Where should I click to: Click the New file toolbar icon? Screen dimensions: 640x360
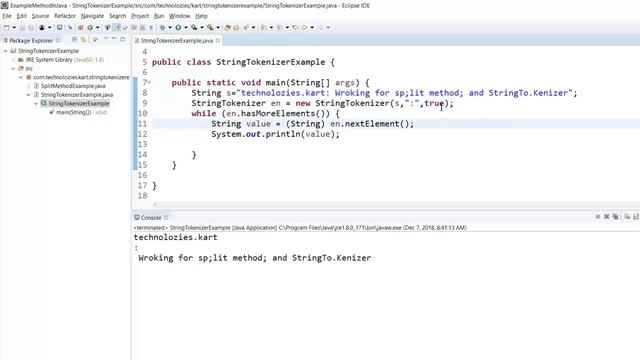tap(7, 27)
